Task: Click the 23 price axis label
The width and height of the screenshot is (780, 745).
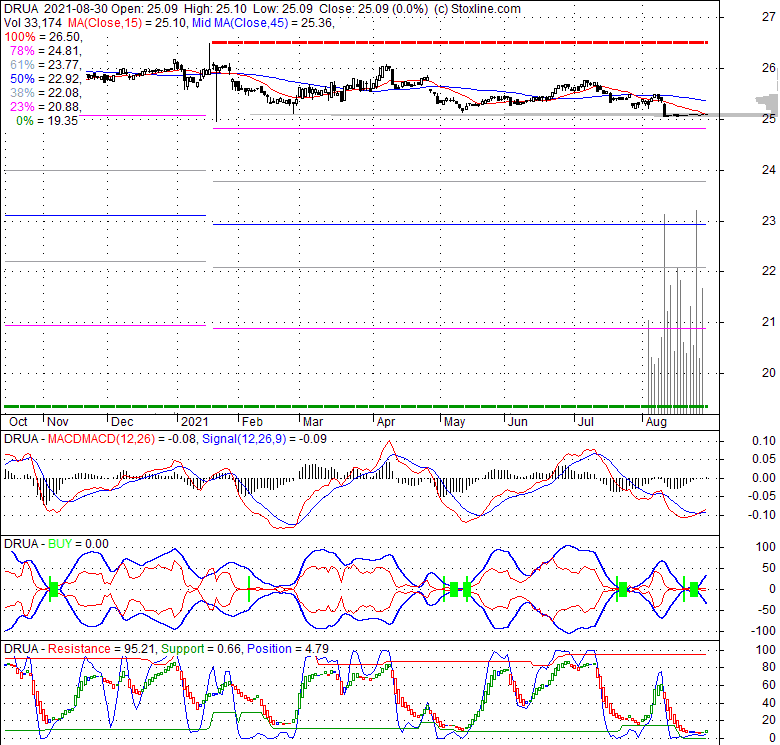Action: click(769, 221)
